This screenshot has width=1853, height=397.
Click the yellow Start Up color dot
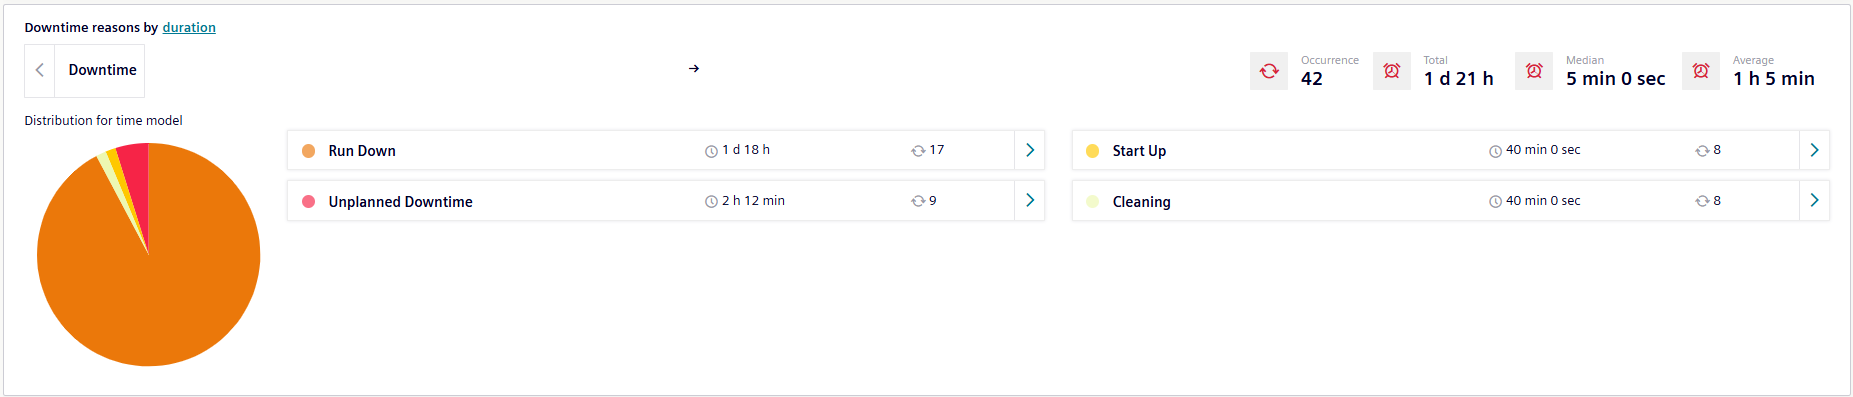click(1092, 151)
